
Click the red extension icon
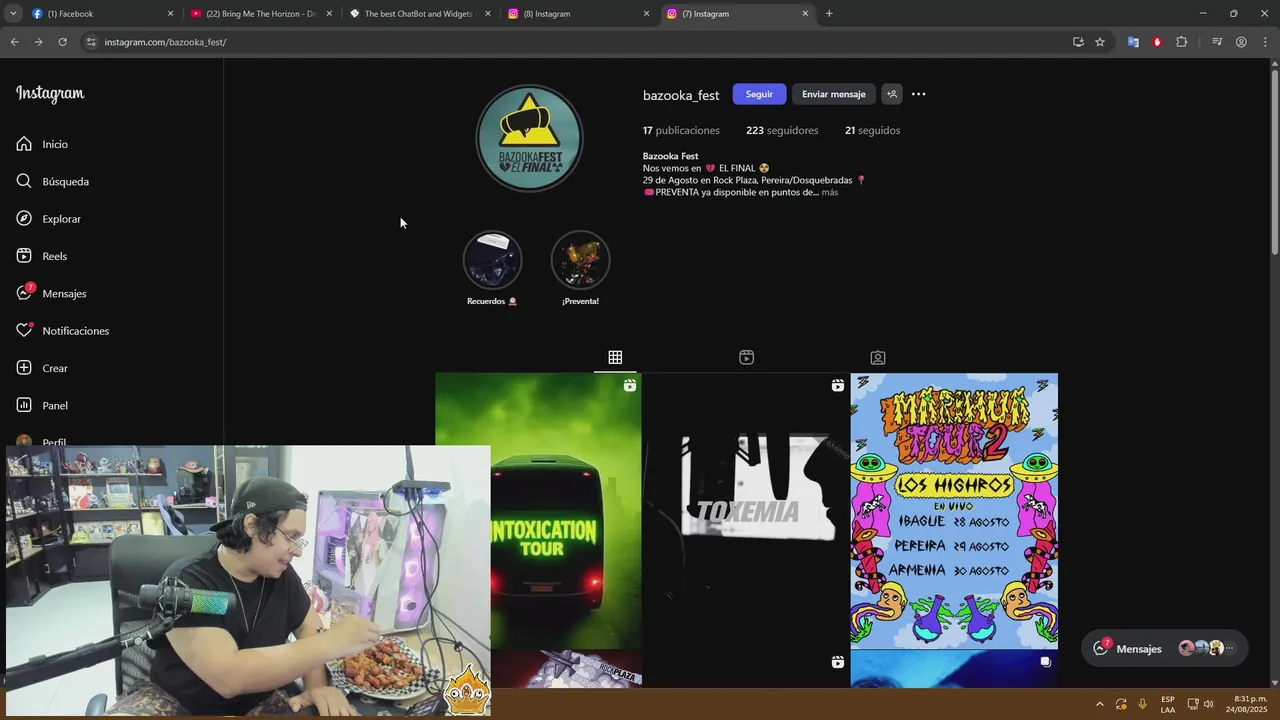click(1157, 42)
